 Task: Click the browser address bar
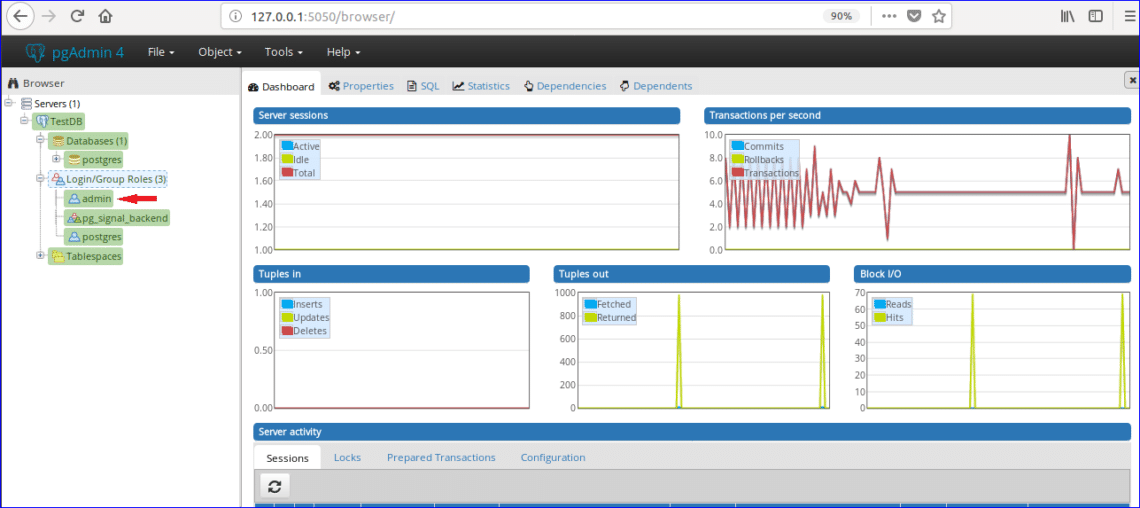(520, 16)
